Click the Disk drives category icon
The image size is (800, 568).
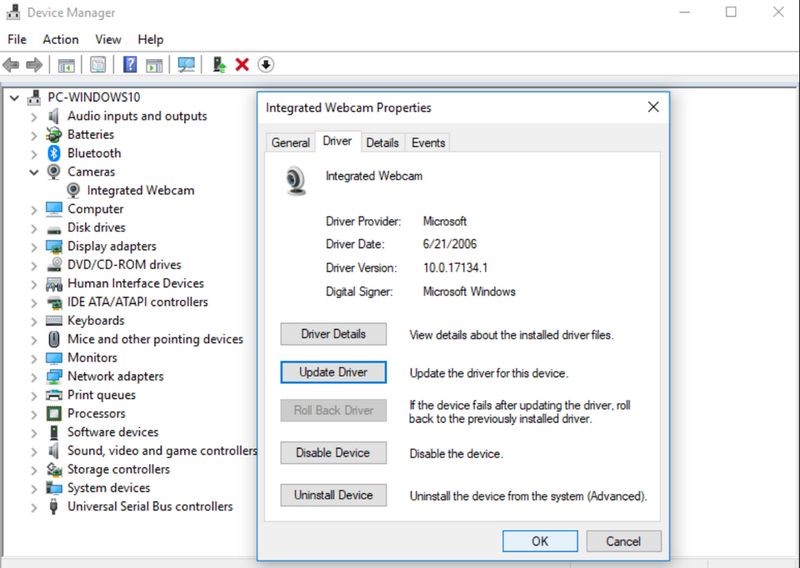(x=54, y=229)
